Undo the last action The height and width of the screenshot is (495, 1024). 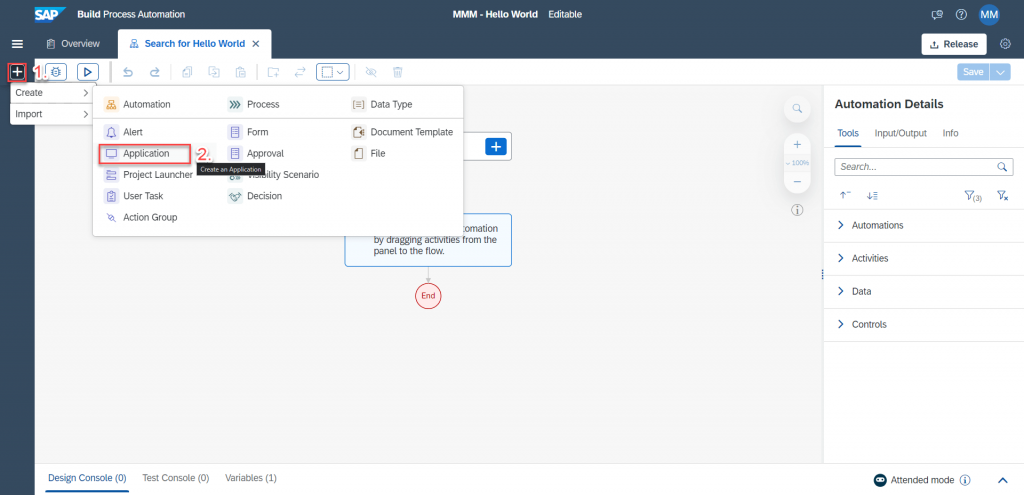coord(128,72)
